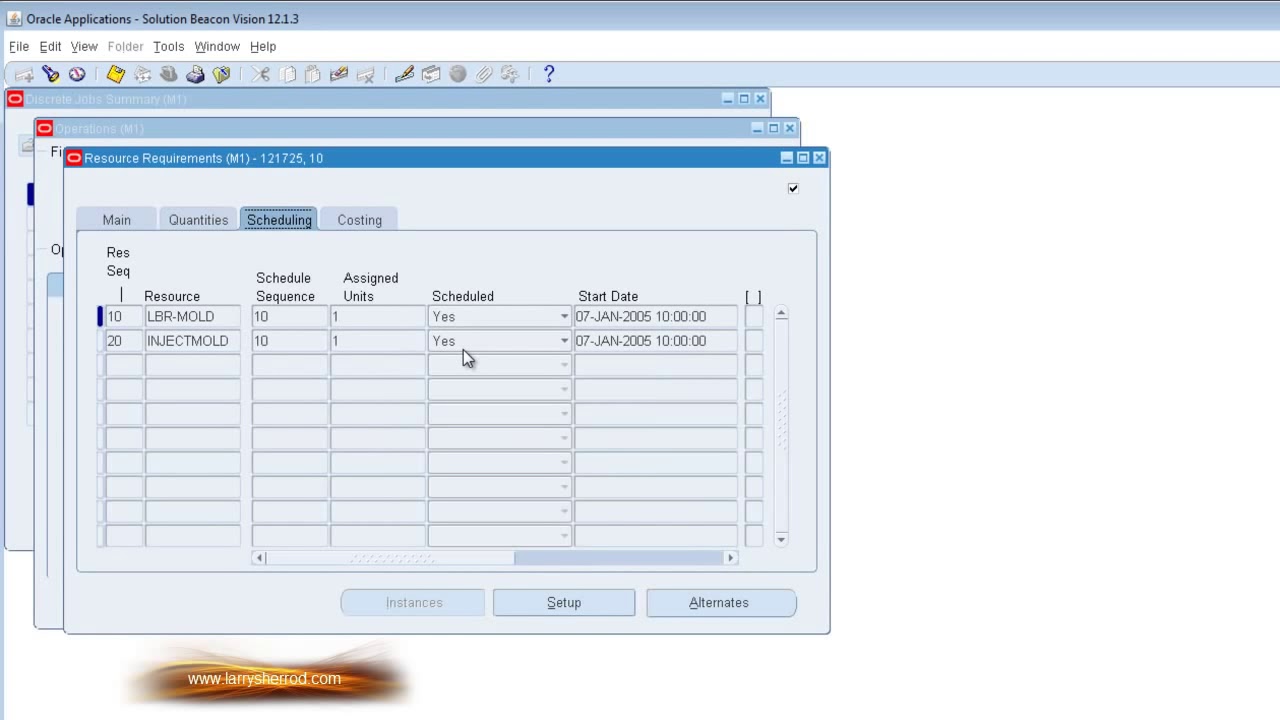Click the Alternates button

coord(721,603)
